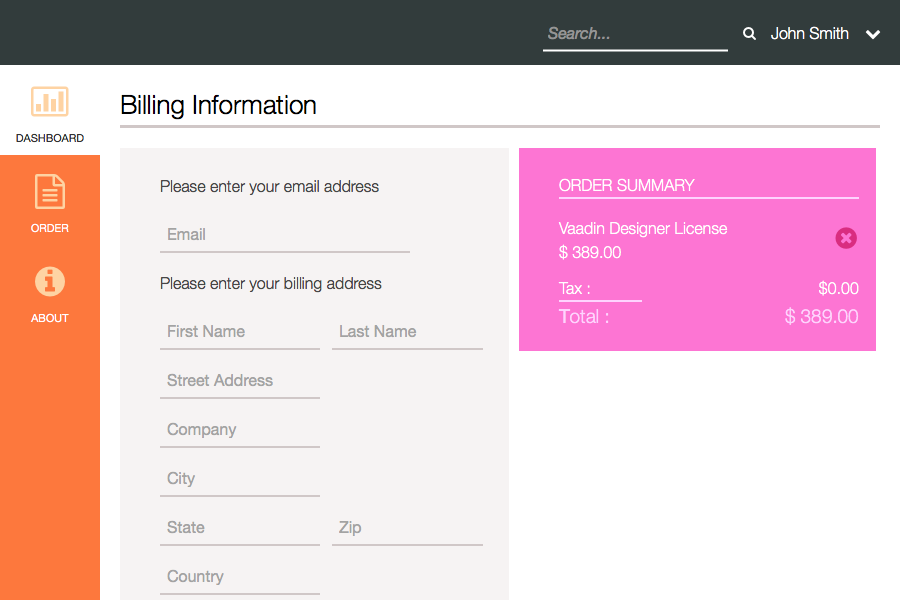
Task: Click the State input field
Action: (240, 528)
